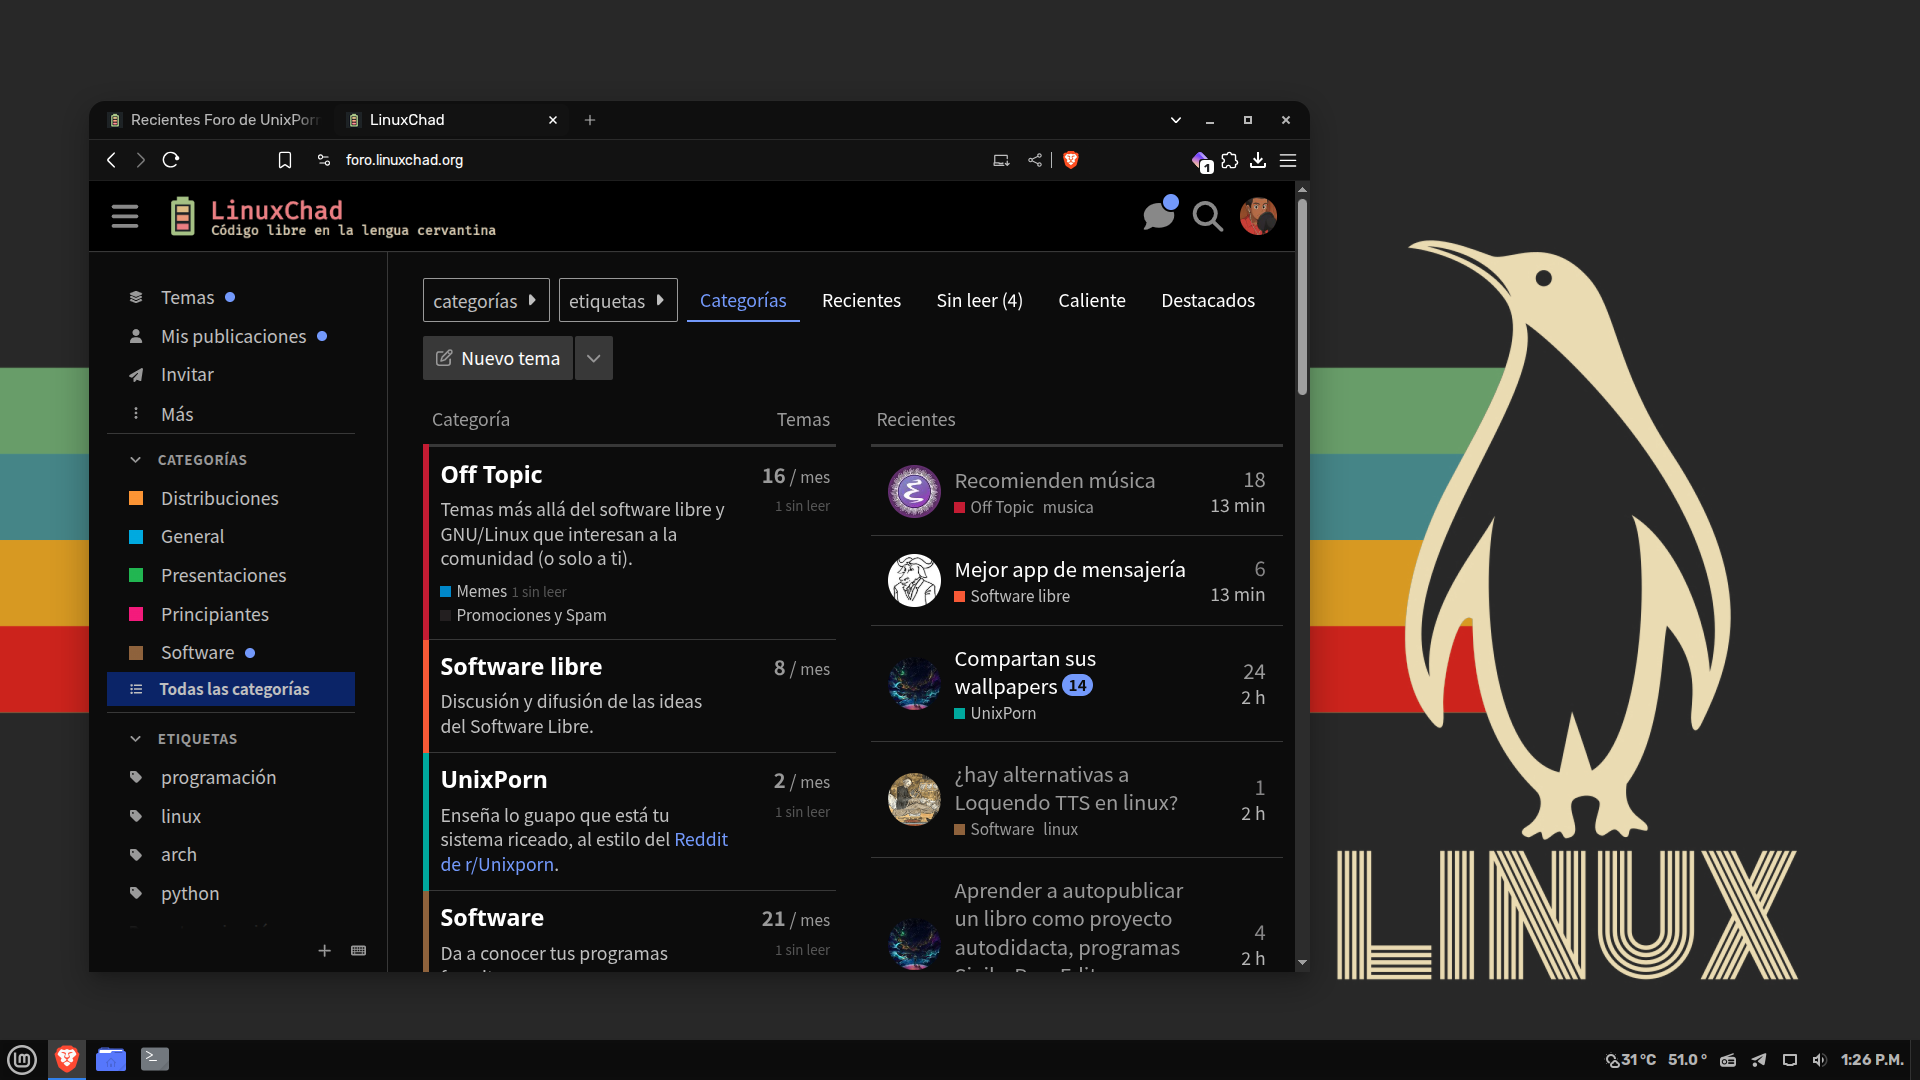Close the LinuxChad browser tab
The width and height of the screenshot is (1920, 1080).
coord(553,120)
